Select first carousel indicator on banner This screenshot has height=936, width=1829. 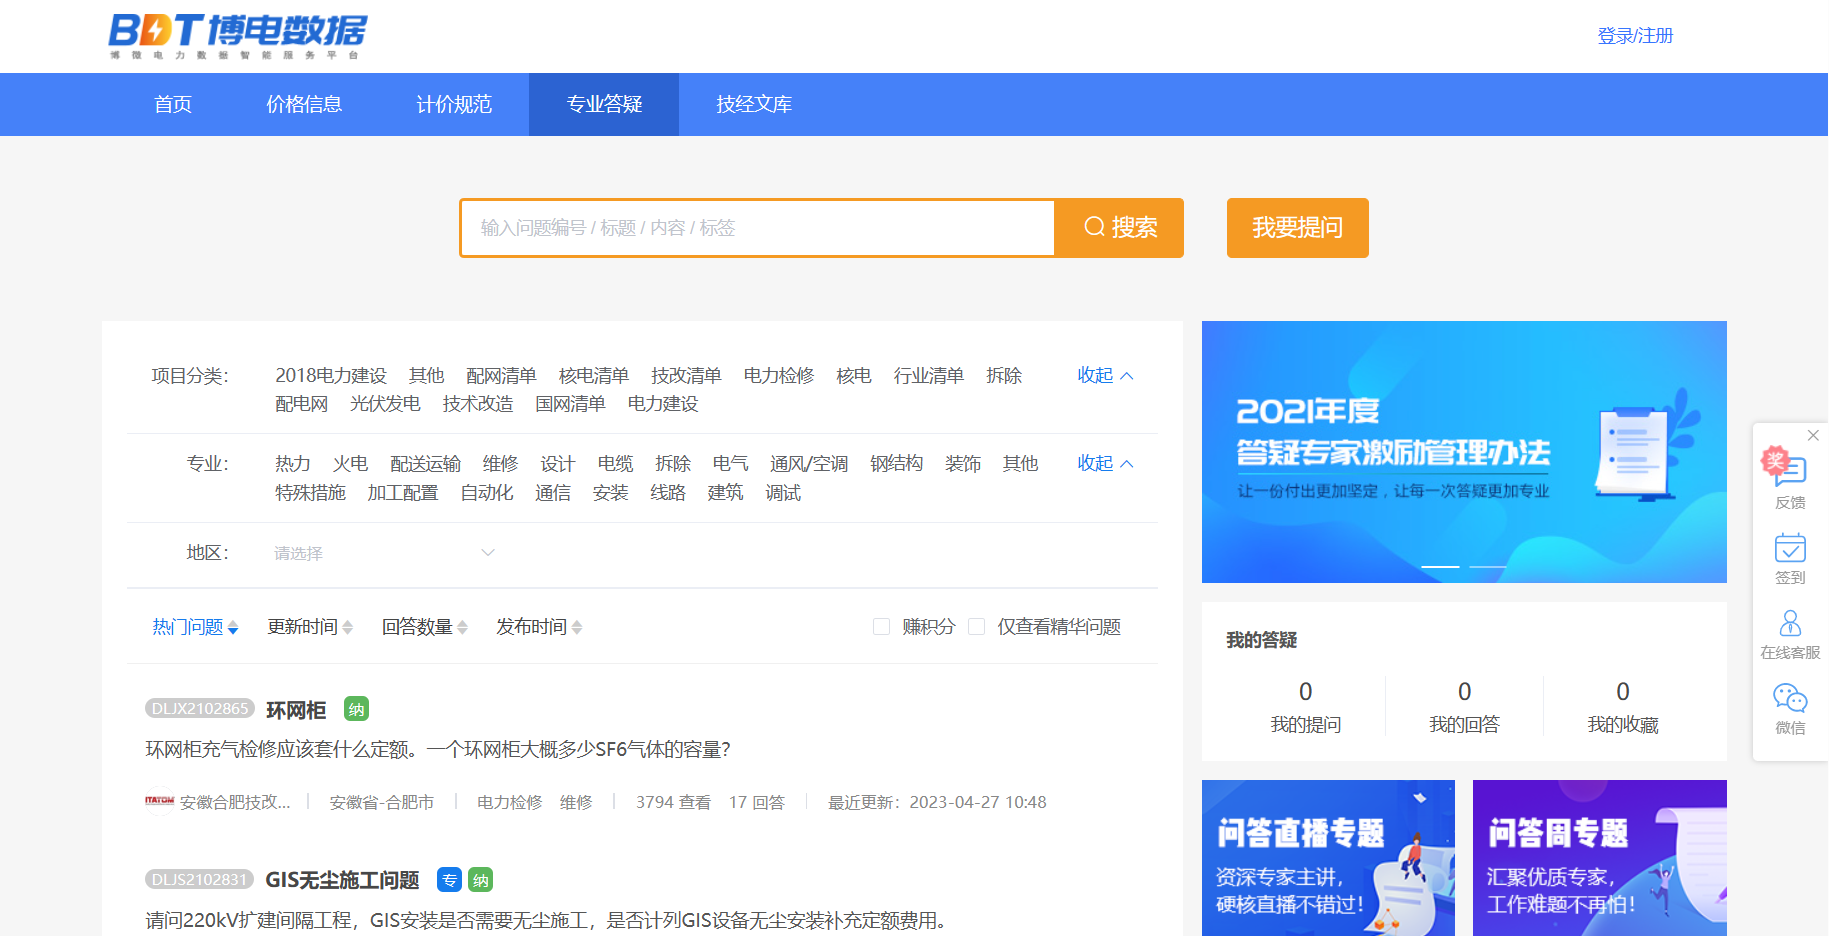[x=1440, y=567]
